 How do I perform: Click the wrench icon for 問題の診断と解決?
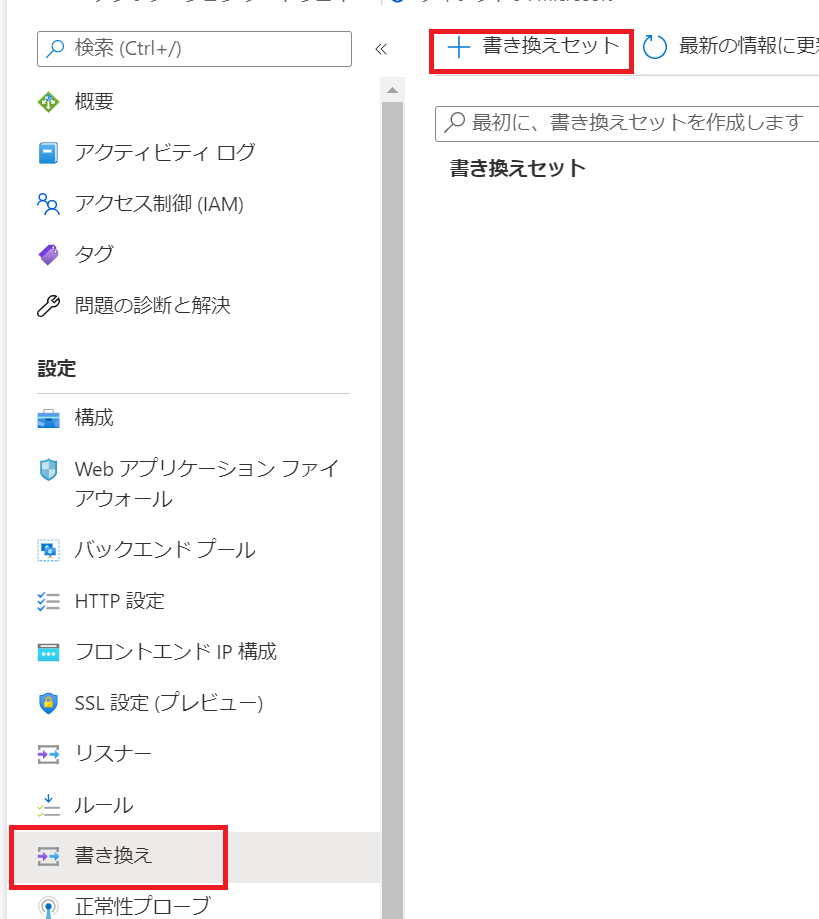48,306
